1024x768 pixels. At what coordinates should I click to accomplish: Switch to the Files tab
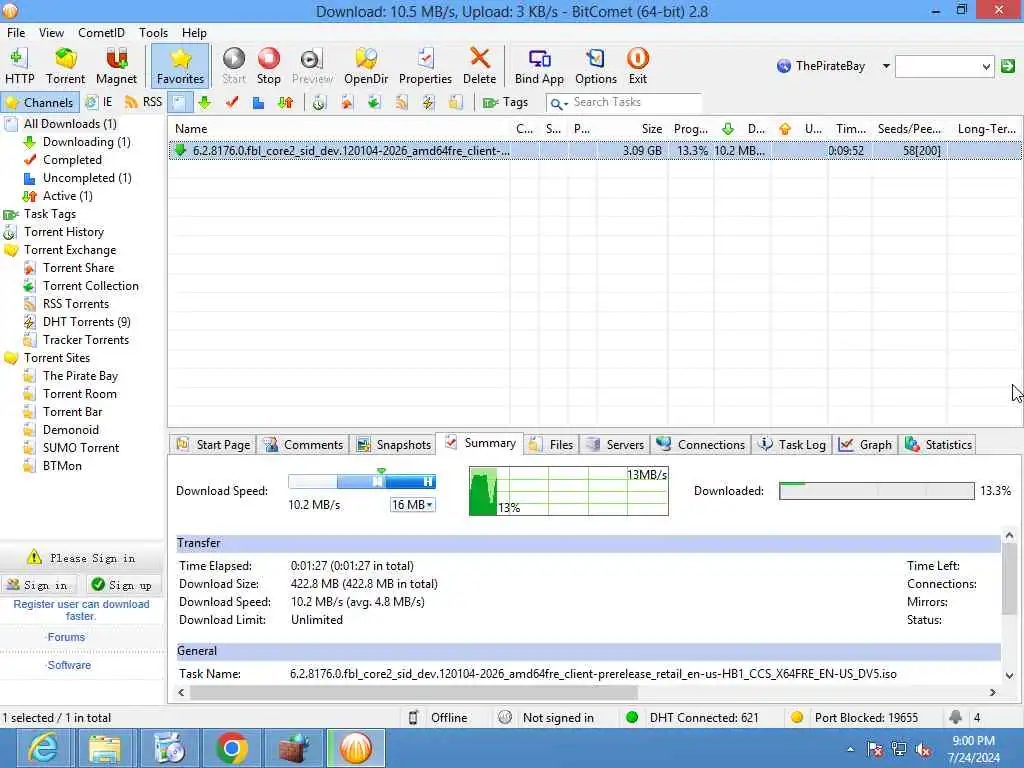pyautogui.click(x=552, y=445)
